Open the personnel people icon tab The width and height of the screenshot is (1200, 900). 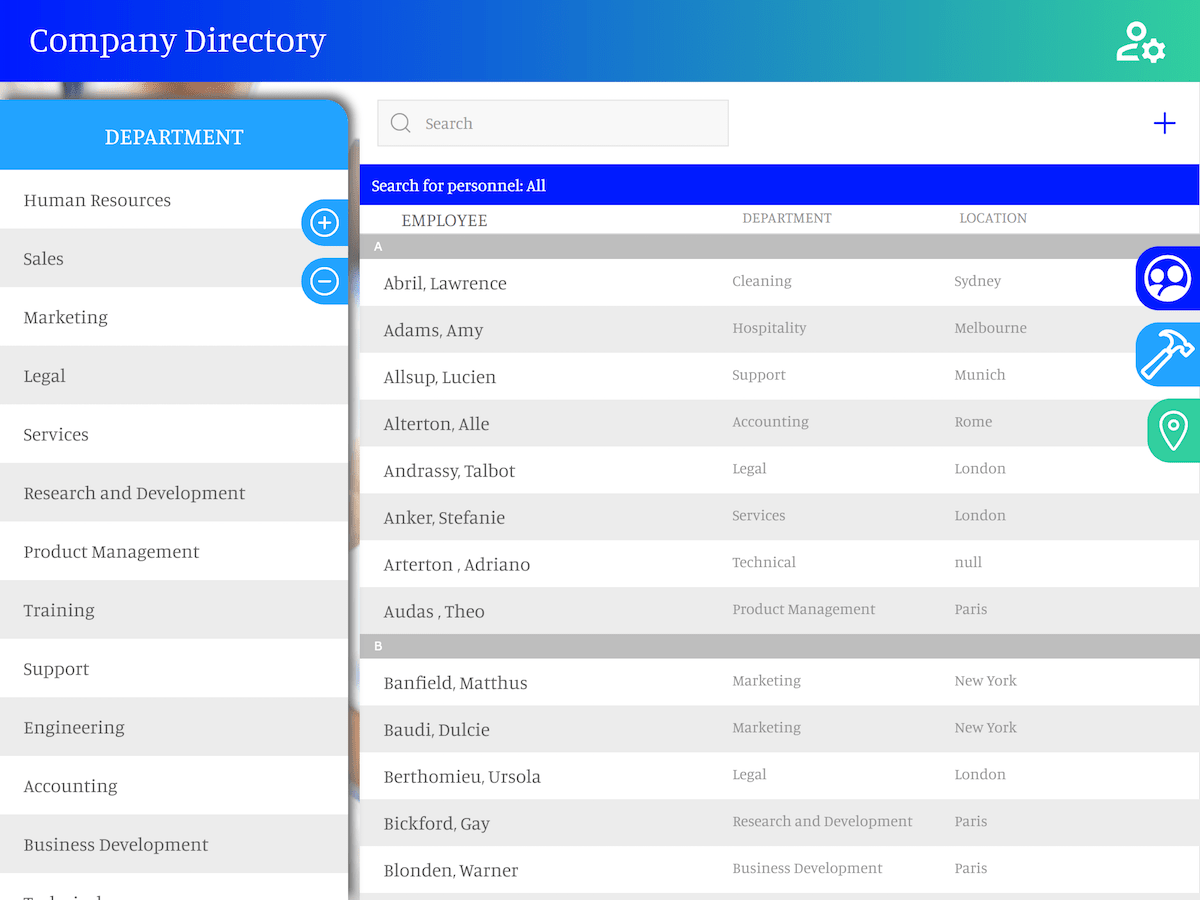pos(1168,278)
